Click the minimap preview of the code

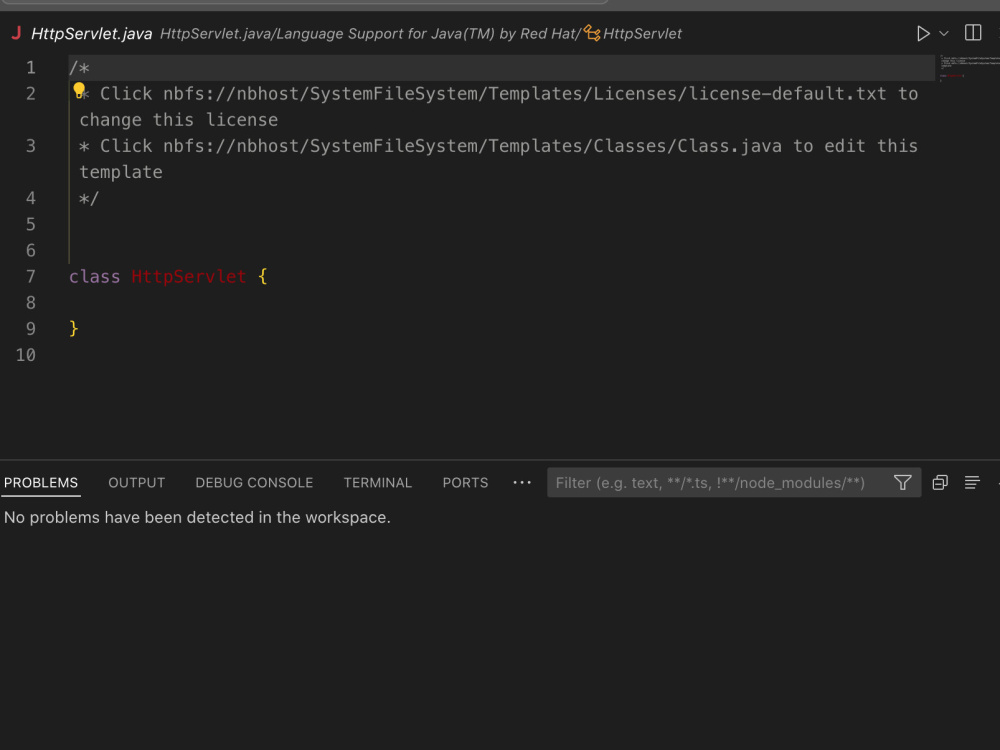coord(968,68)
